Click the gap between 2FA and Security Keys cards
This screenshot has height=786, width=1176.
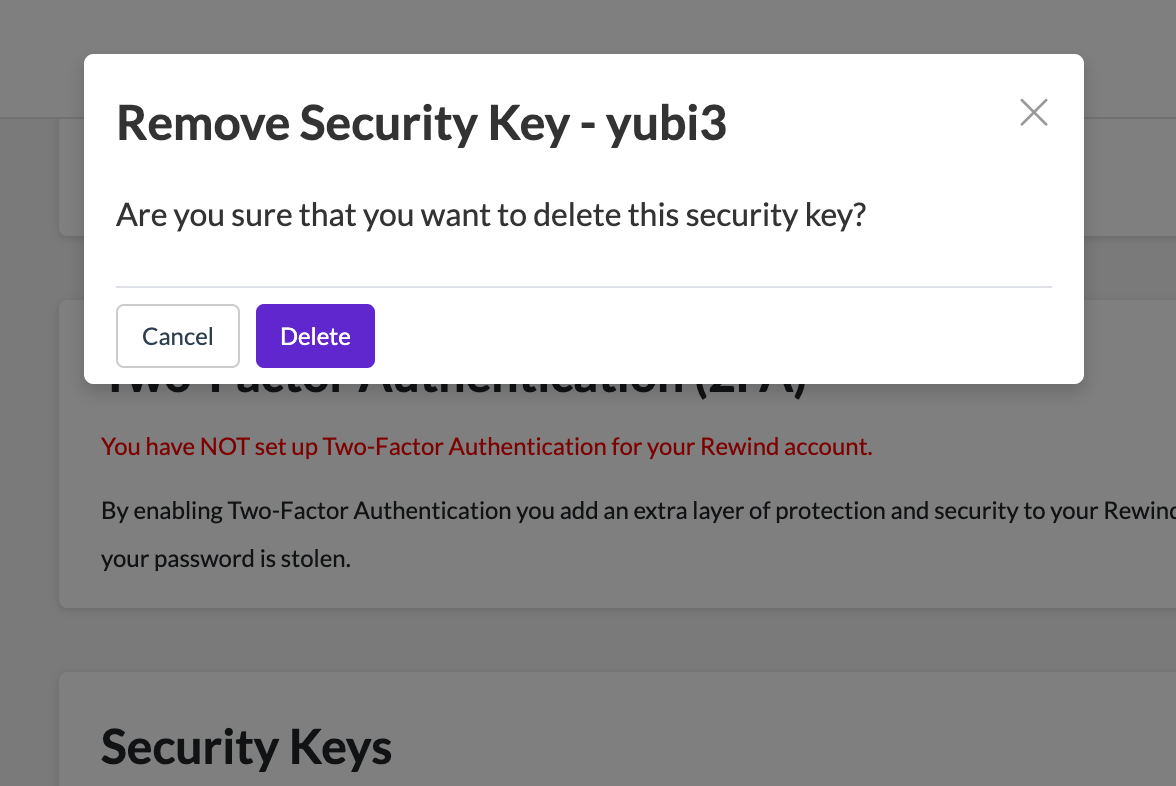(x=600, y=640)
